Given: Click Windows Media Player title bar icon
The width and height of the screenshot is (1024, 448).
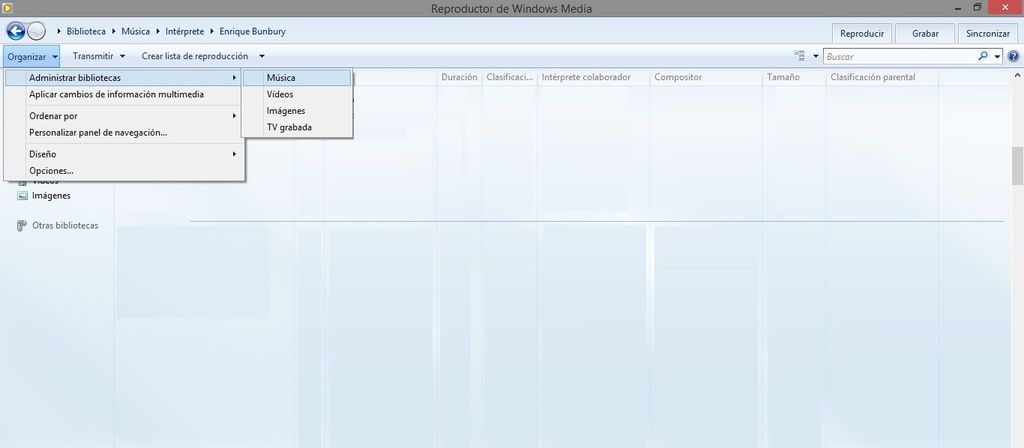Looking at the screenshot, I should point(8,9).
